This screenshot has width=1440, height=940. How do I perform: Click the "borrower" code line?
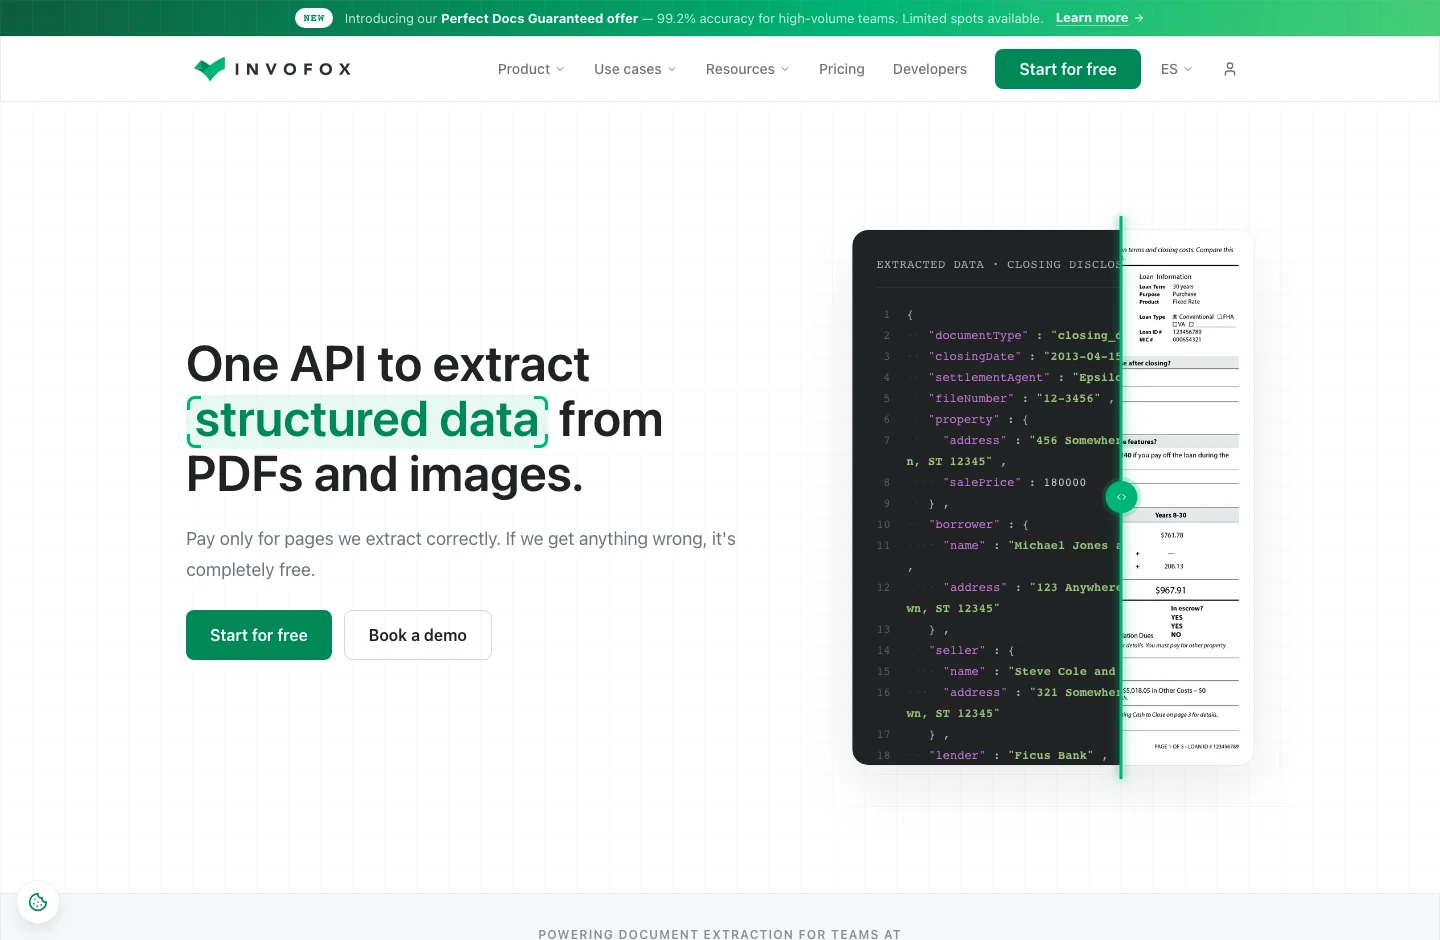[978, 525]
